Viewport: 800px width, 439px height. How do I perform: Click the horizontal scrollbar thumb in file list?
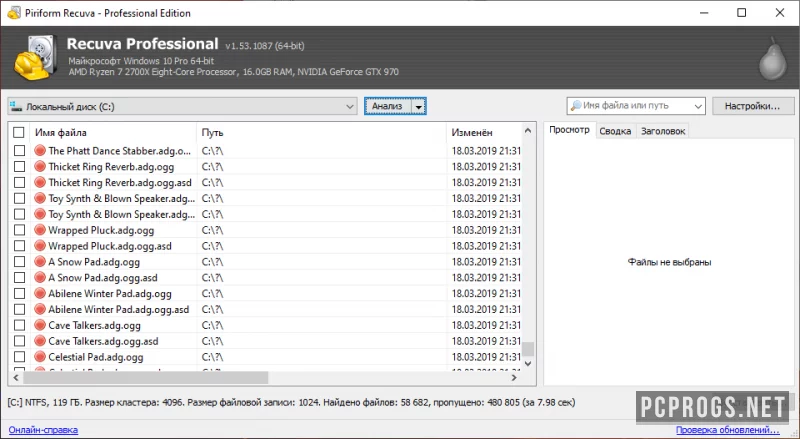(x=145, y=378)
